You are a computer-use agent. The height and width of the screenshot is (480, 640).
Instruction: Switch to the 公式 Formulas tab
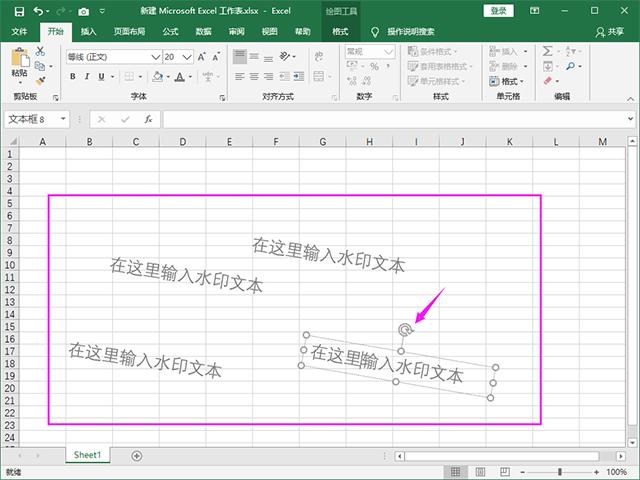pos(170,31)
